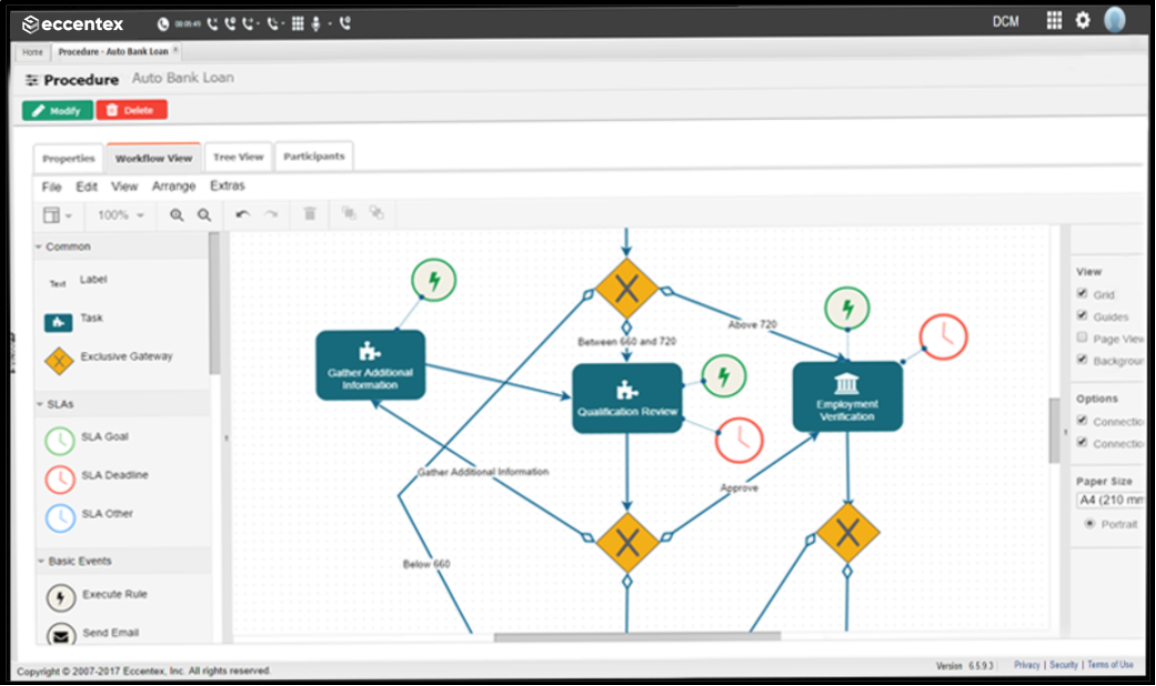
Task: Click rule event above Gather Additional Information
Action: click(x=434, y=280)
